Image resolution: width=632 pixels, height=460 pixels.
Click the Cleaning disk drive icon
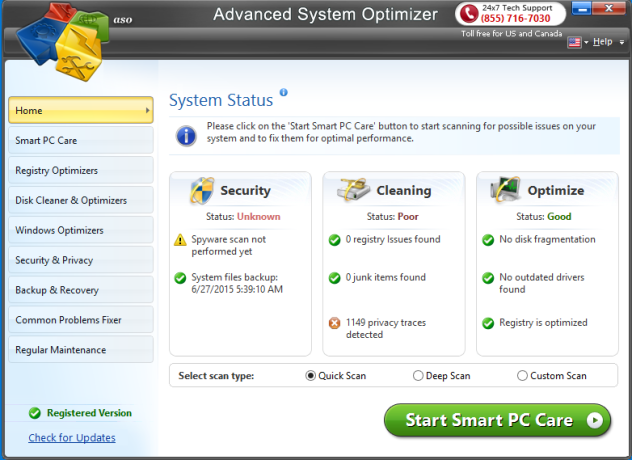(353, 190)
